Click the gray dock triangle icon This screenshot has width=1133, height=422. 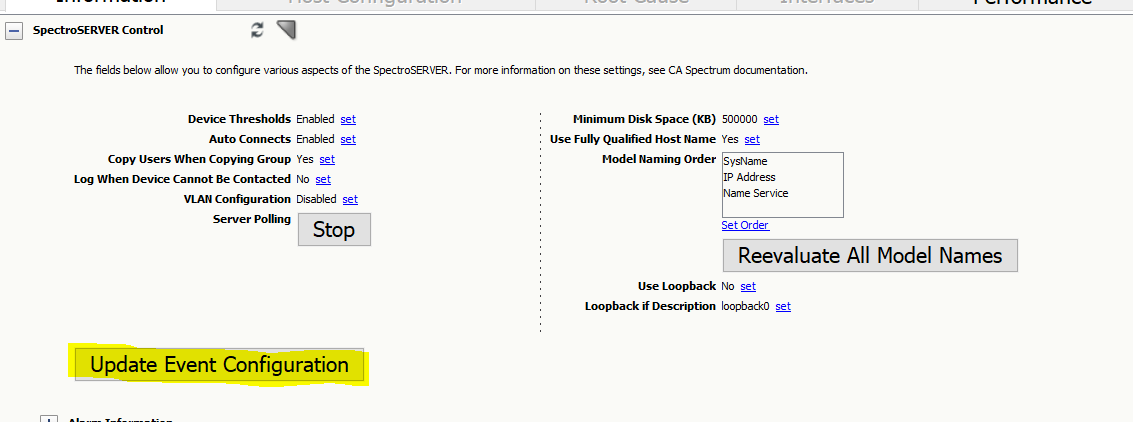[287, 30]
